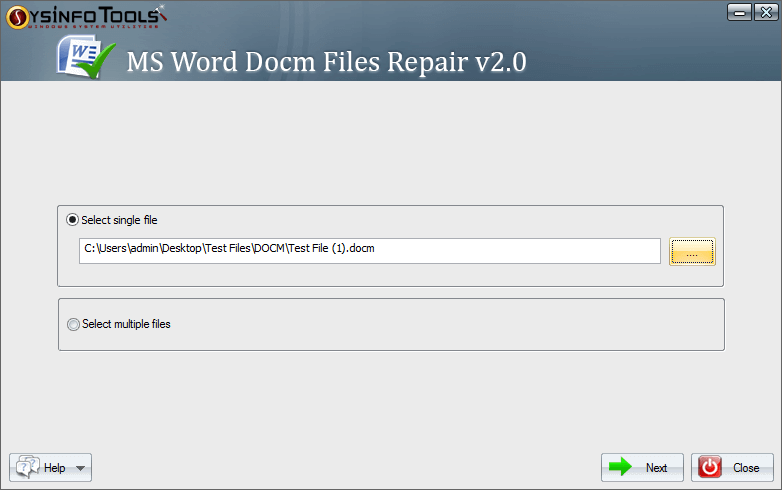Click the red power icon on Close
The width and height of the screenshot is (782, 490).
pos(710,468)
